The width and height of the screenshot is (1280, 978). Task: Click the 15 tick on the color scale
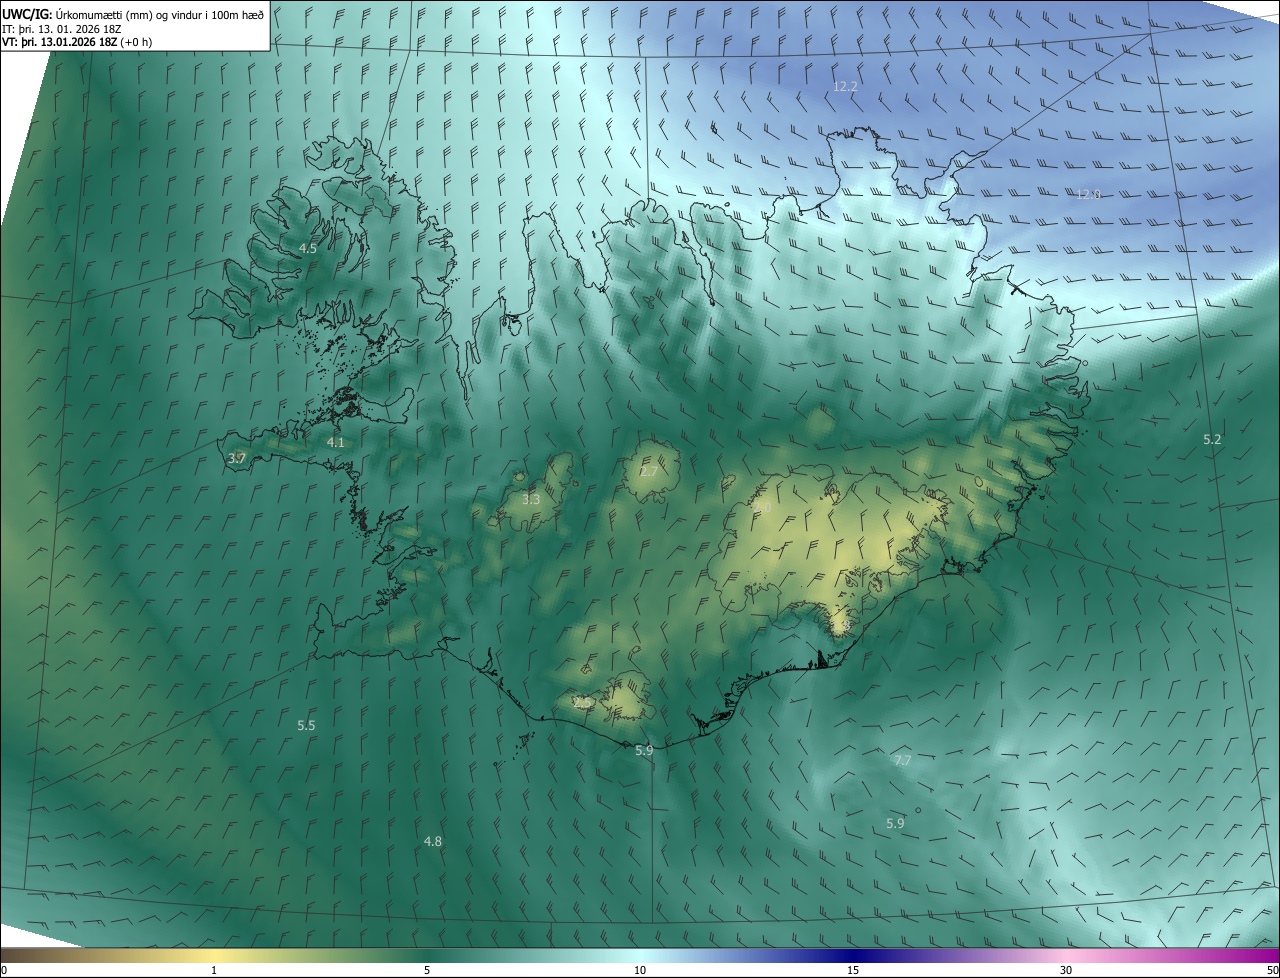point(853,970)
